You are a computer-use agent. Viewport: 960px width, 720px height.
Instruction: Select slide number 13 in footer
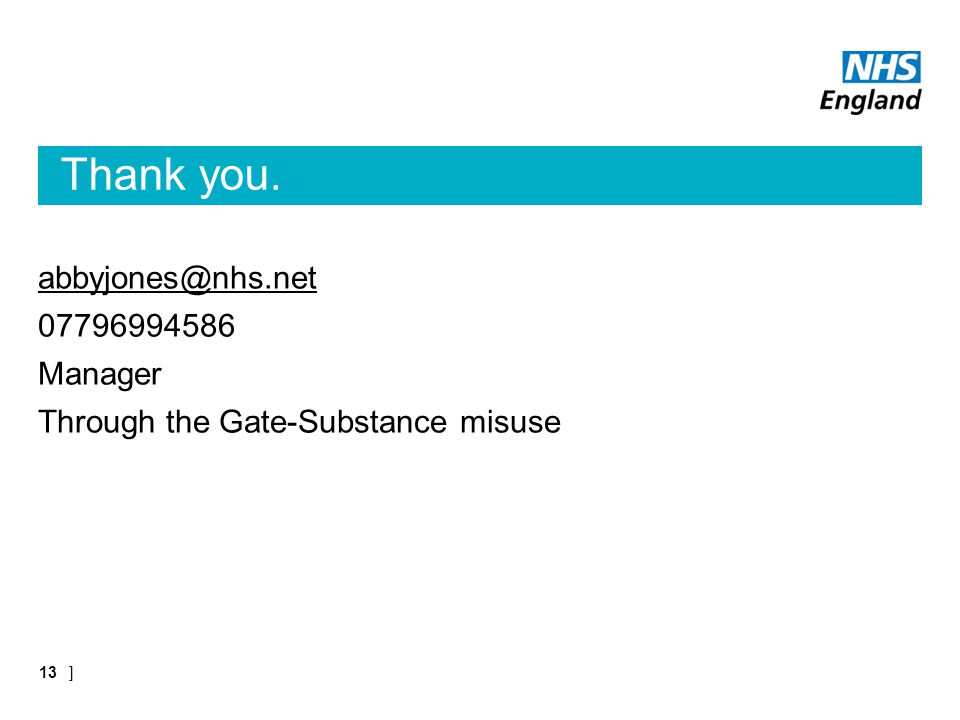coord(48,672)
